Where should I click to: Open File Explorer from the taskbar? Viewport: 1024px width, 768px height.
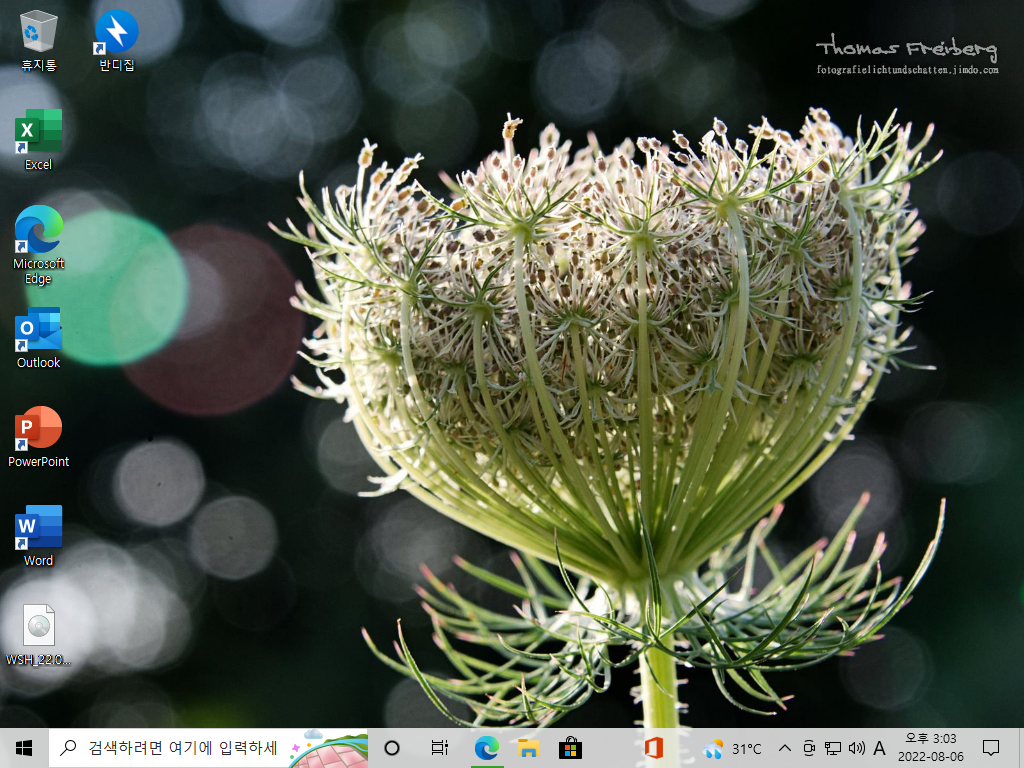click(528, 748)
